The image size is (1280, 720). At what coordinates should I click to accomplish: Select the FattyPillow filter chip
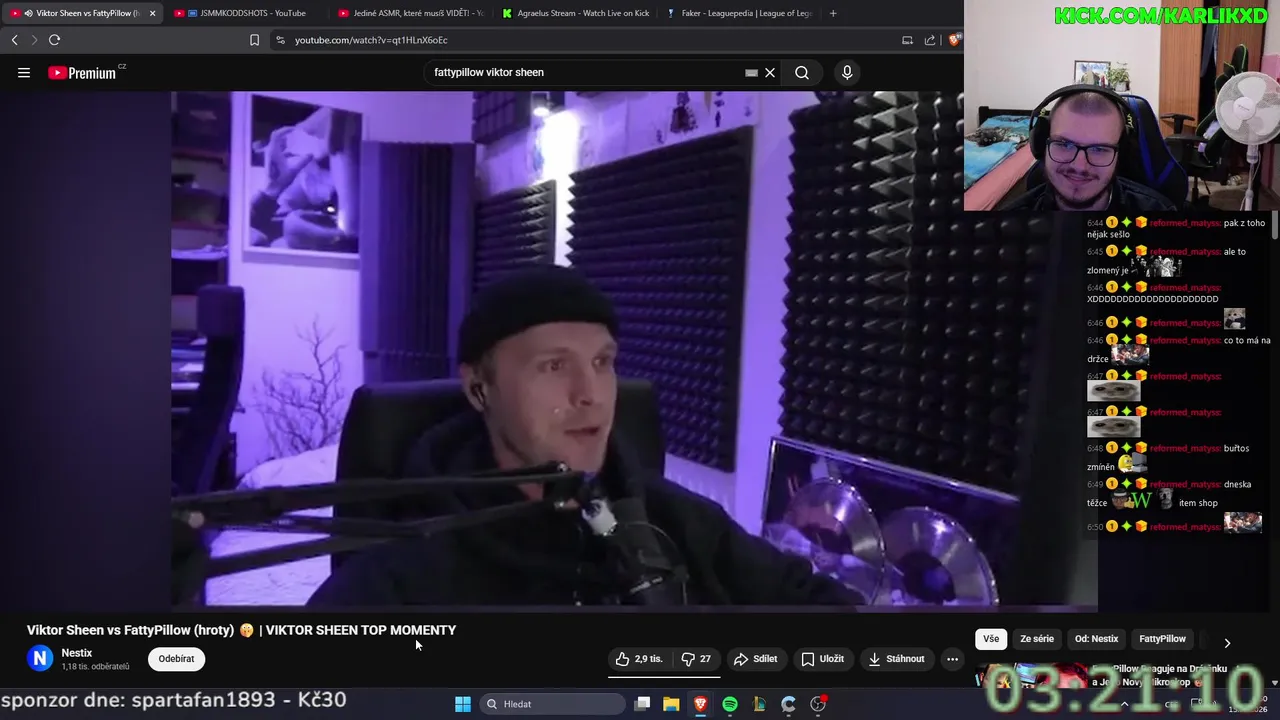1163,639
